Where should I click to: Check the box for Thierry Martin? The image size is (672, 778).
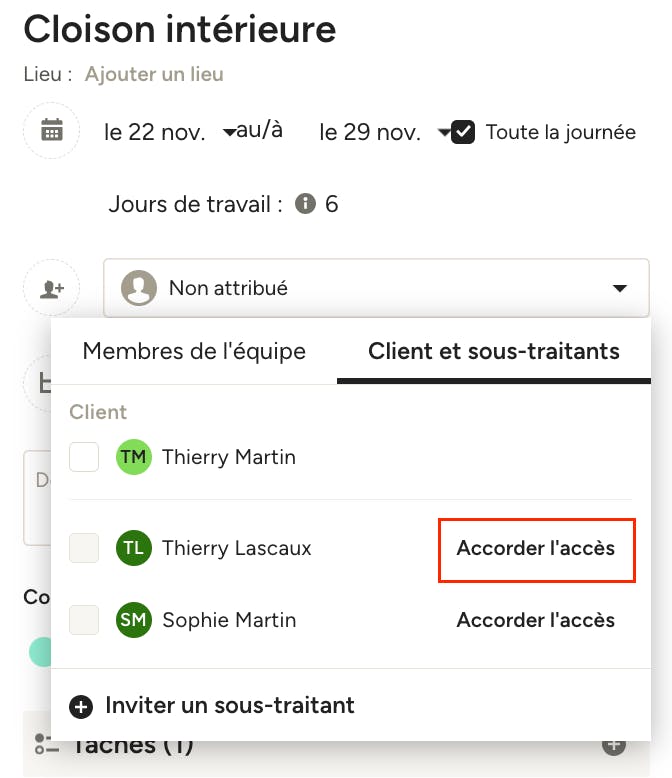[84, 457]
